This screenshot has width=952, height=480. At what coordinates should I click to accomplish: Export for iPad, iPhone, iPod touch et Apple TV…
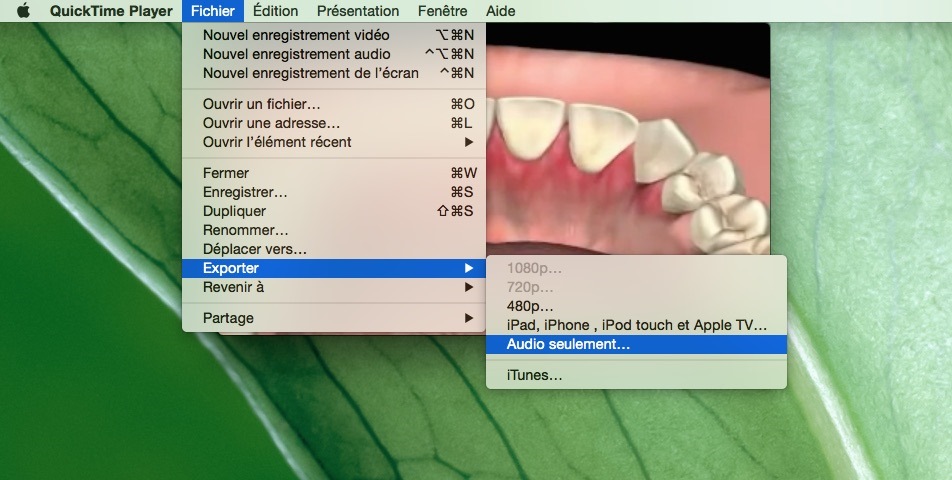(x=636, y=325)
